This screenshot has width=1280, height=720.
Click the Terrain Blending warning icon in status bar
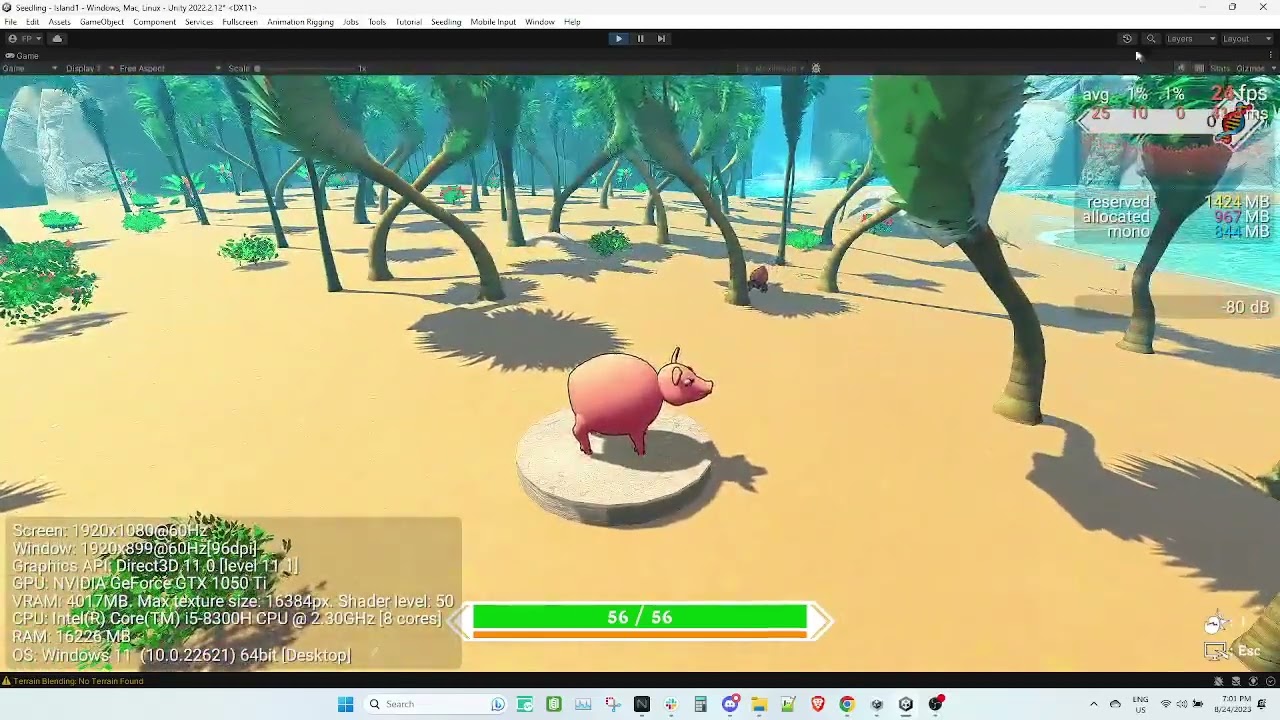pyautogui.click(x=6, y=680)
